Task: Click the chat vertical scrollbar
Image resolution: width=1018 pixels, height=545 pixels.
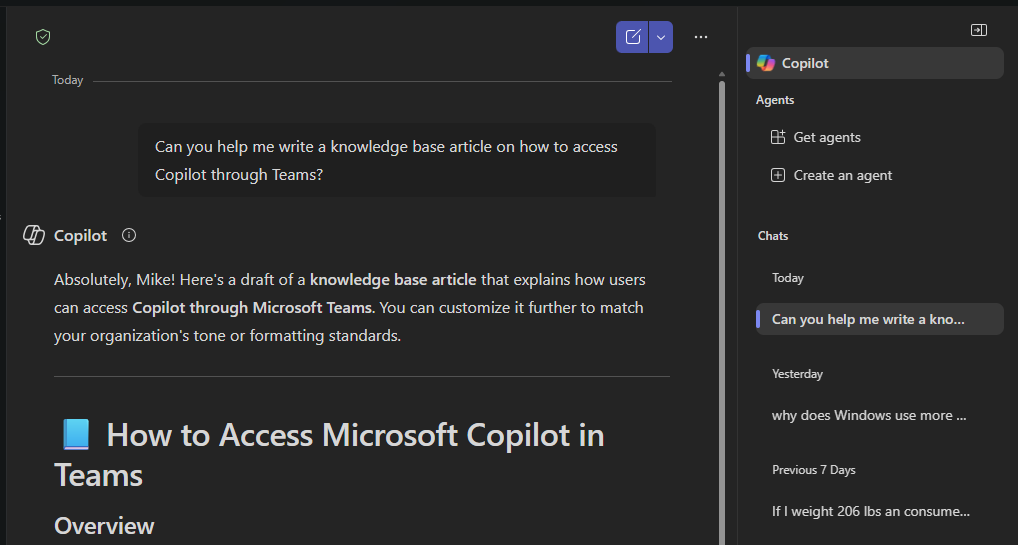Action: coord(722,300)
